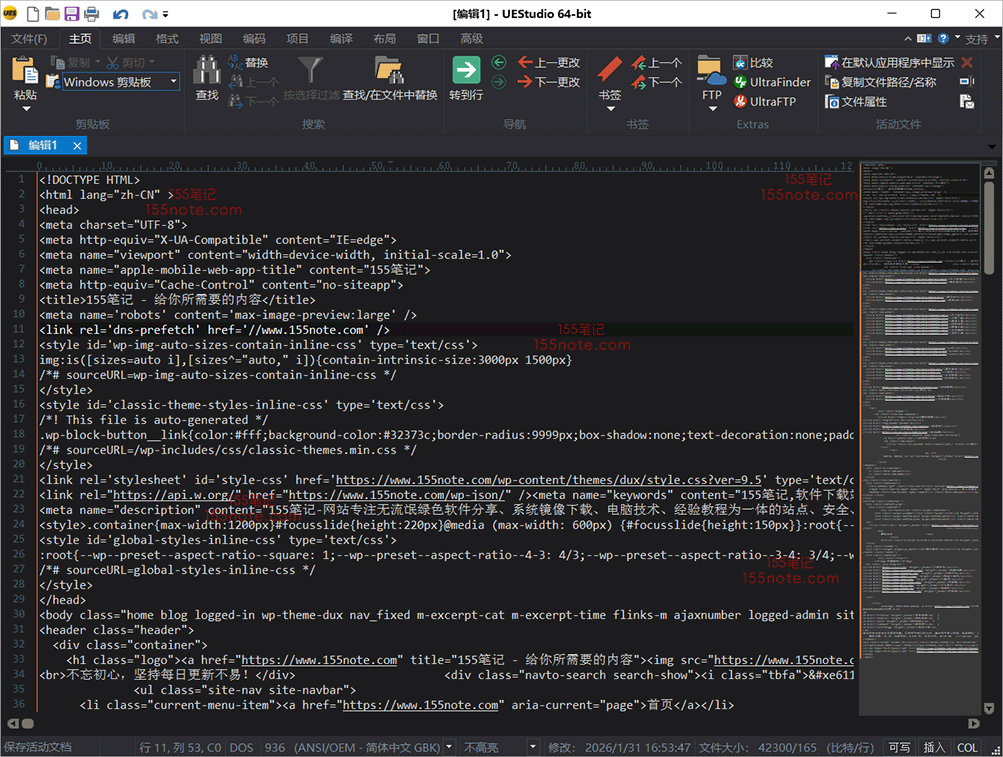Viewport: 1003px width, 757px height.
Task: Launch UltraFinder from Extras group
Action: [772, 82]
